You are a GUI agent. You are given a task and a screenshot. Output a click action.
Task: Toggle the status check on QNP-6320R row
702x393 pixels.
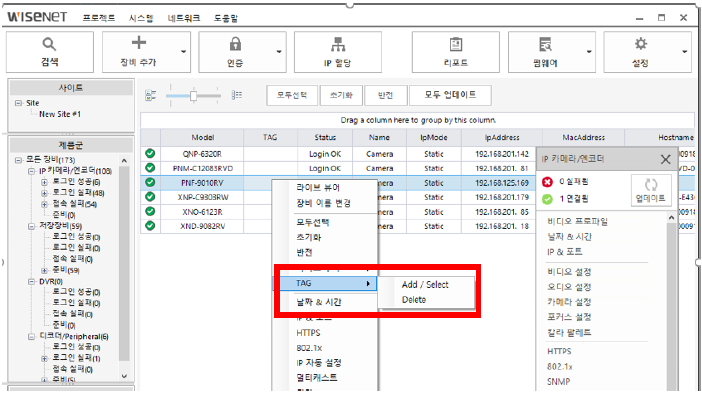click(x=150, y=154)
